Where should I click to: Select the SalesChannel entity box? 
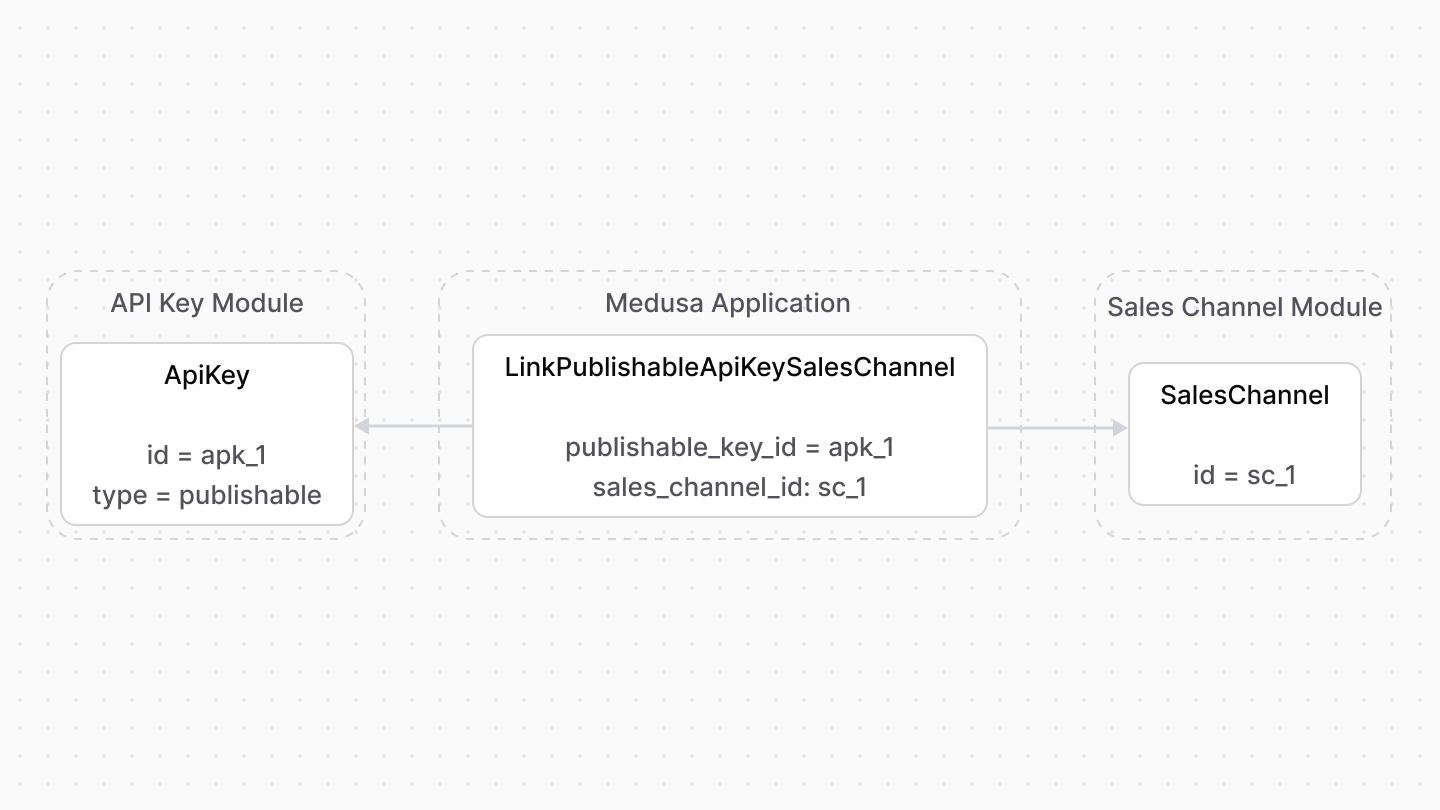point(1244,434)
